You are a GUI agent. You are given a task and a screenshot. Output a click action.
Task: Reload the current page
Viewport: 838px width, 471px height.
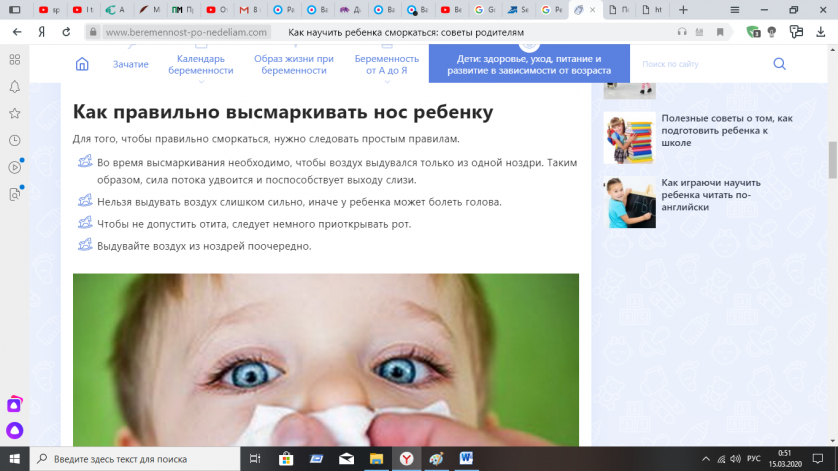pyautogui.click(x=66, y=32)
